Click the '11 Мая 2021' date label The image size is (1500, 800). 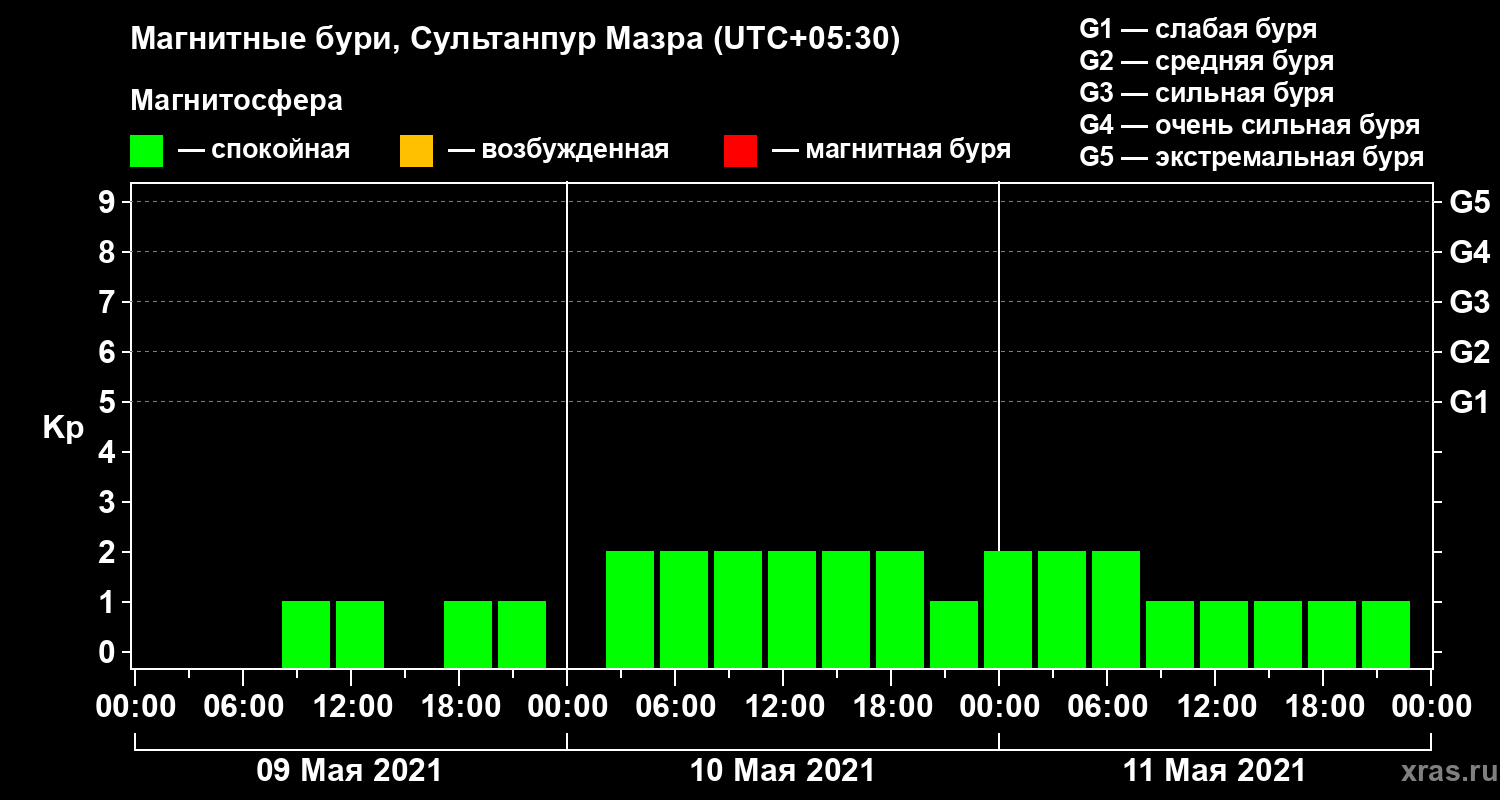click(x=1214, y=771)
